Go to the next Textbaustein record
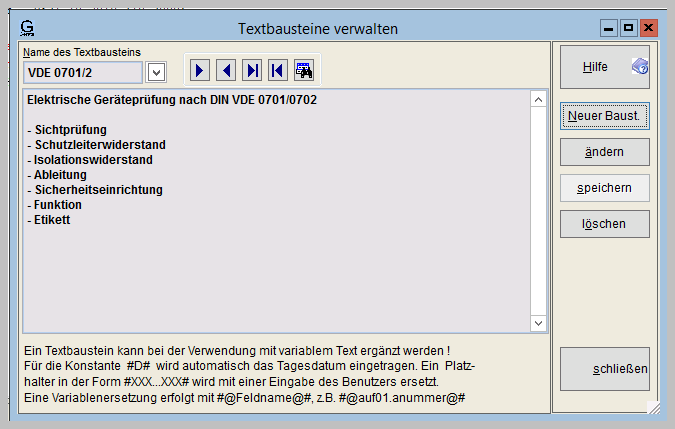This screenshot has height=429, width=675. pos(200,70)
